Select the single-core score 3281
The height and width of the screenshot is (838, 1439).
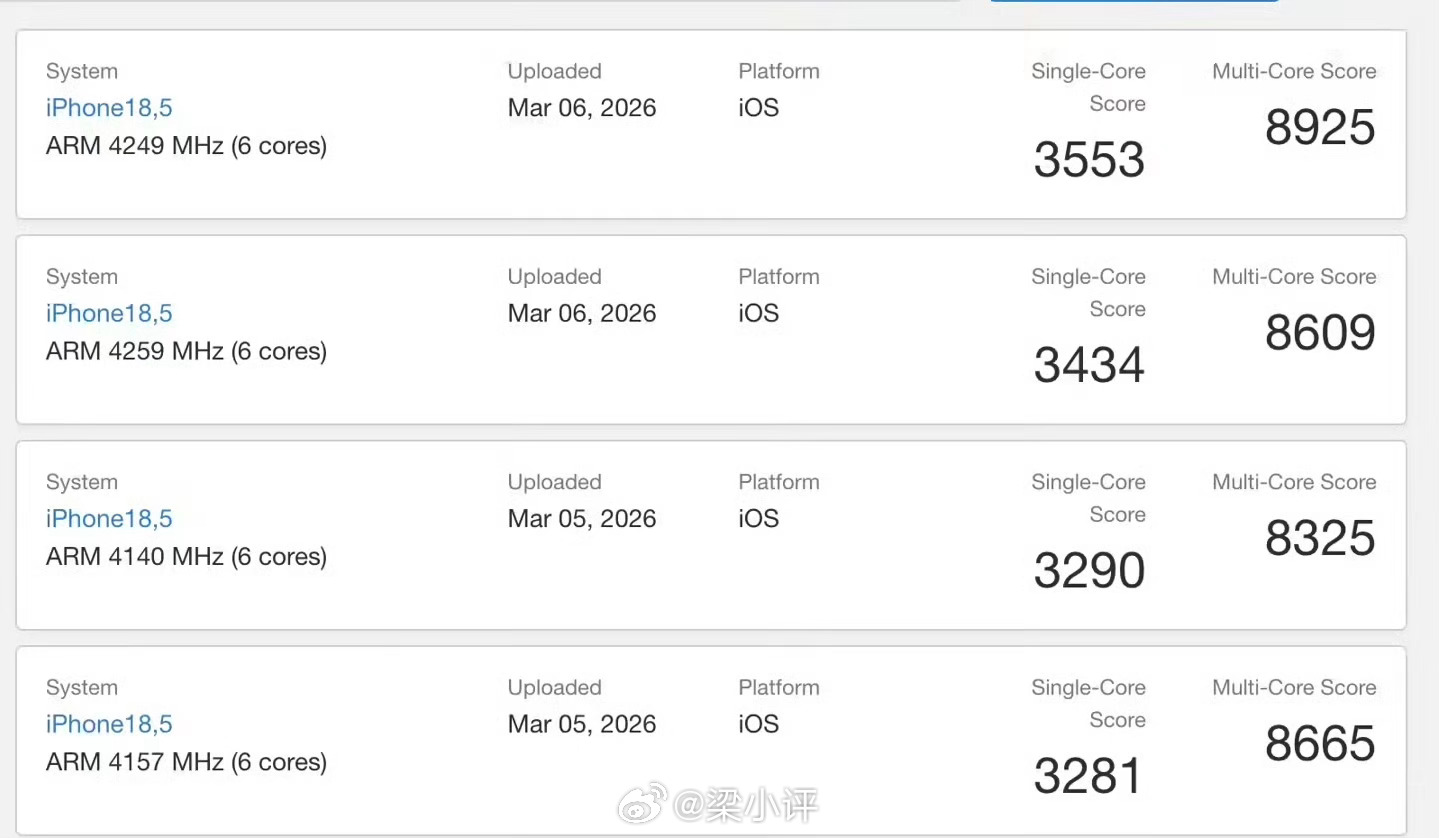tap(1088, 776)
